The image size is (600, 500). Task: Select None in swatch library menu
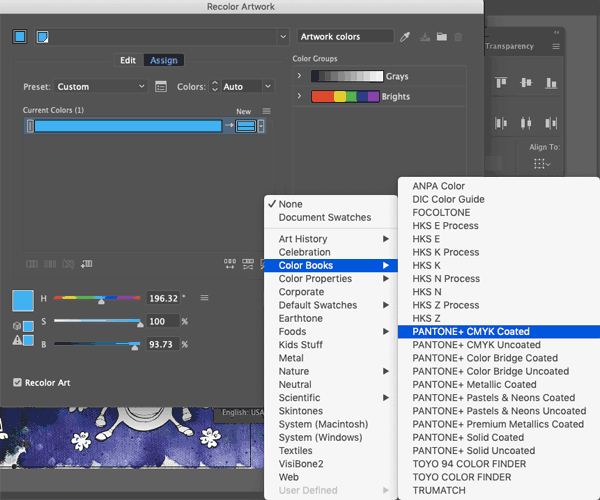(x=331, y=204)
